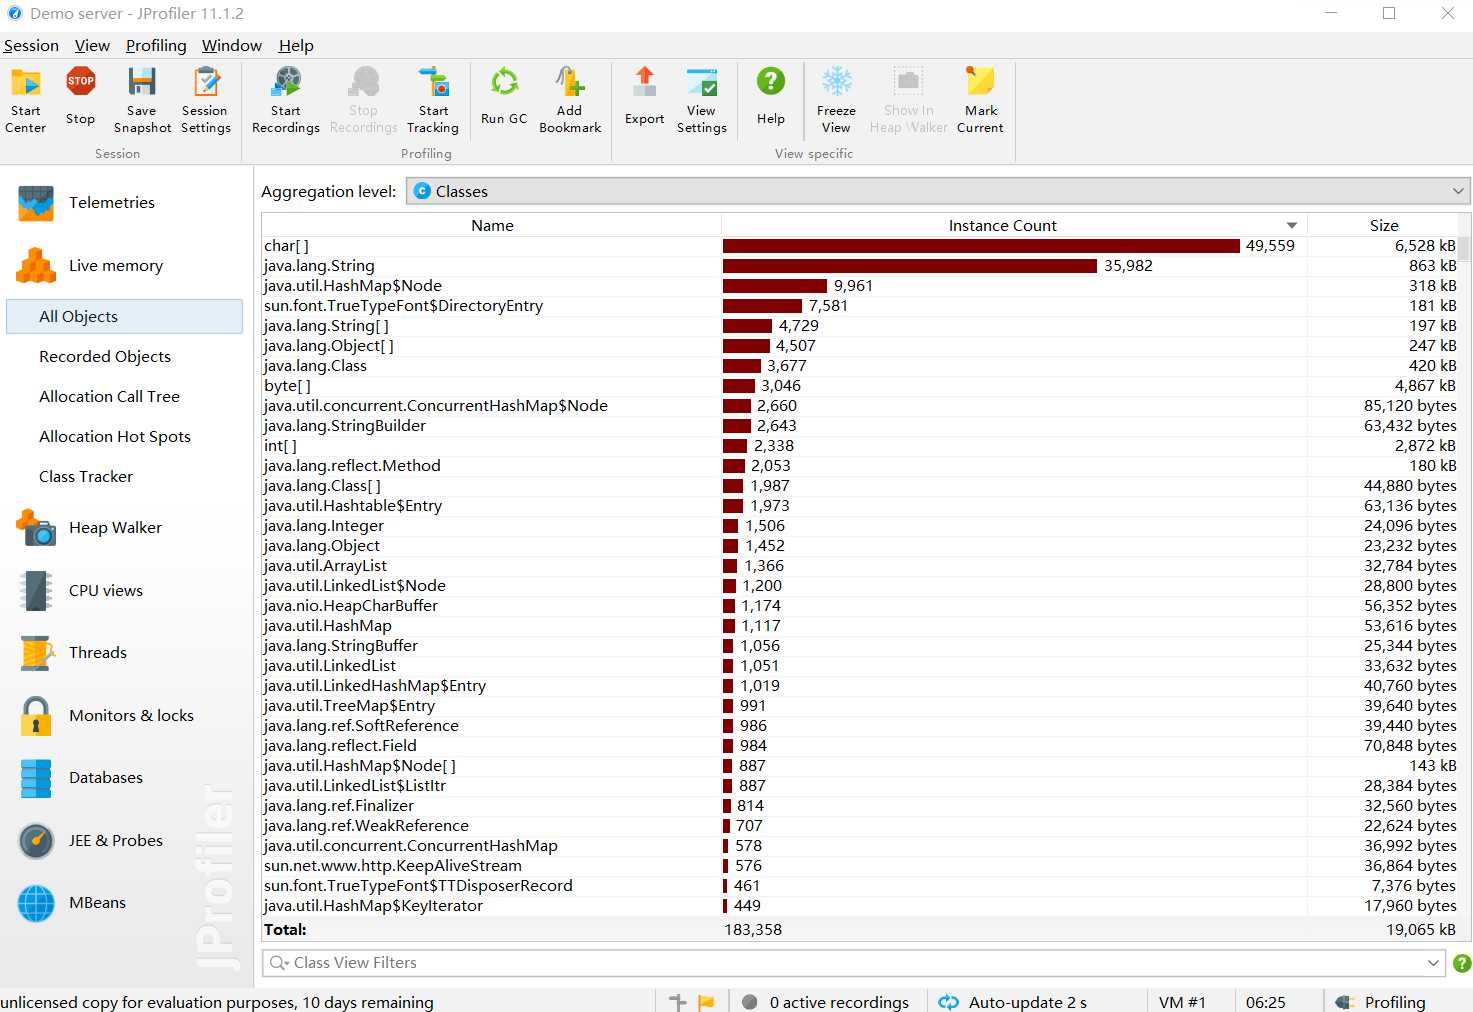The image size is (1473, 1012).
Task: Mark Current values
Action: point(980,100)
